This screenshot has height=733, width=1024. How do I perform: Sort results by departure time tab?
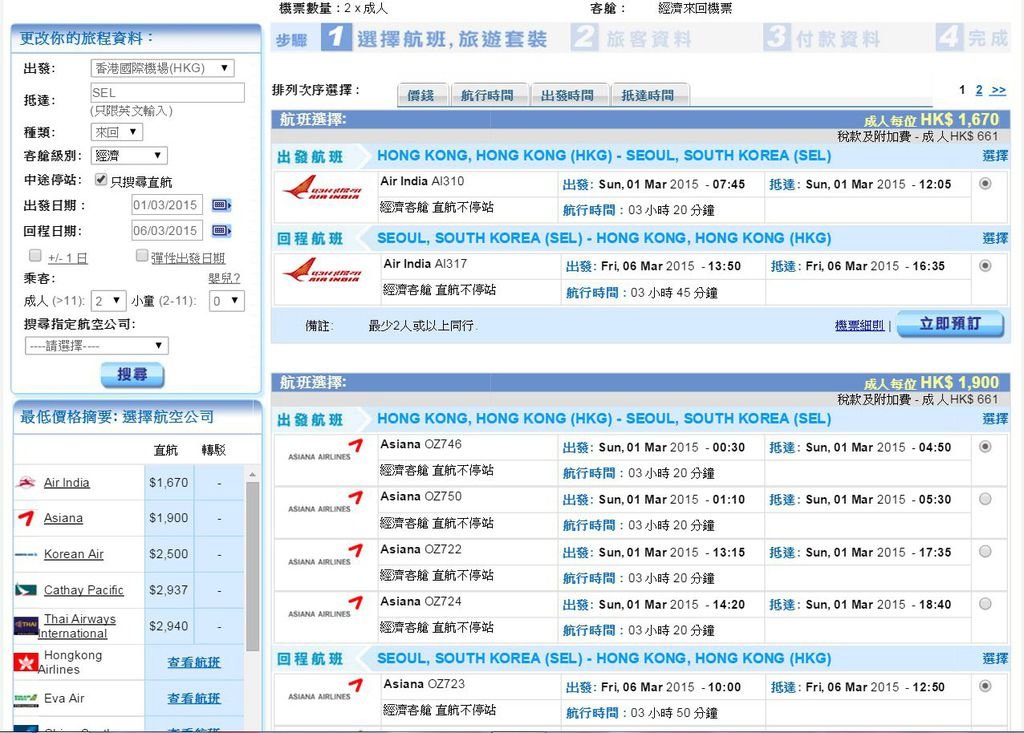(x=568, y=95)
